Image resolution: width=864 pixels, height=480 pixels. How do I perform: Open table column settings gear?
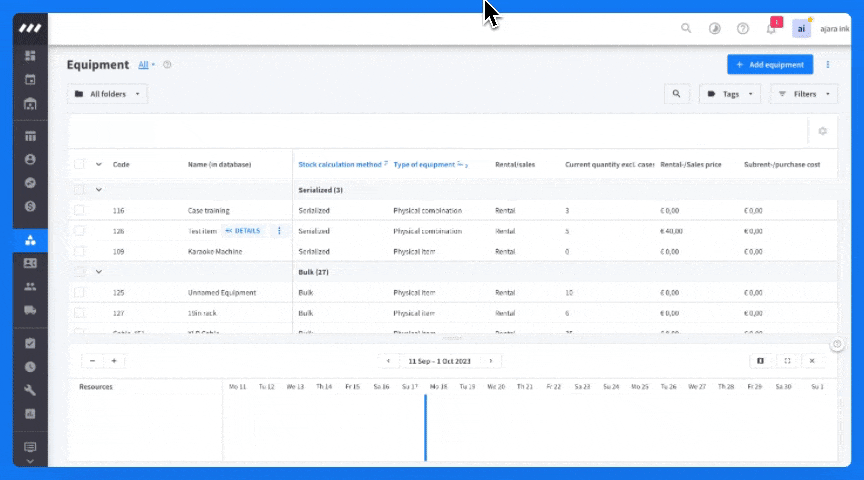pos(823,131)
